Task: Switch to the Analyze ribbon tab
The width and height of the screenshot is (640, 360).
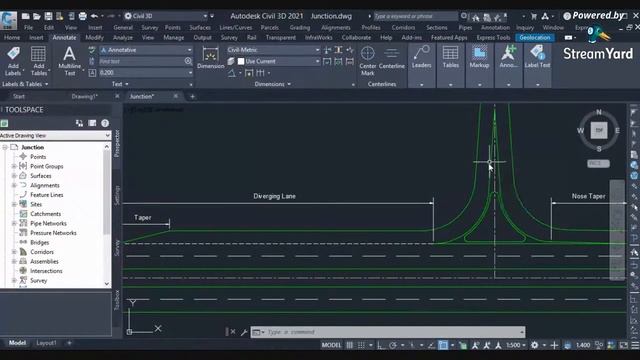Action: [x=122, y=37]
